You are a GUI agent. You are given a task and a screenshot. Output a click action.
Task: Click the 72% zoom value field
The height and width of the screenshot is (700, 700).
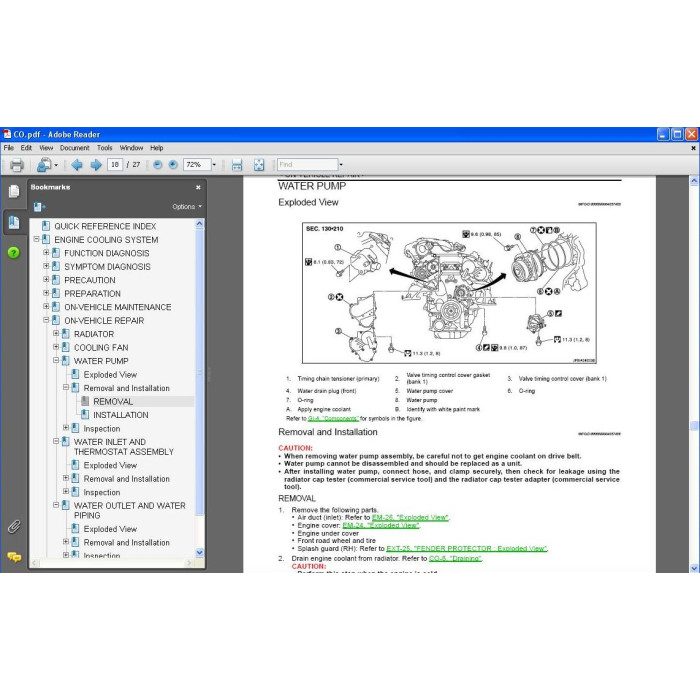(x=196, y=165)
